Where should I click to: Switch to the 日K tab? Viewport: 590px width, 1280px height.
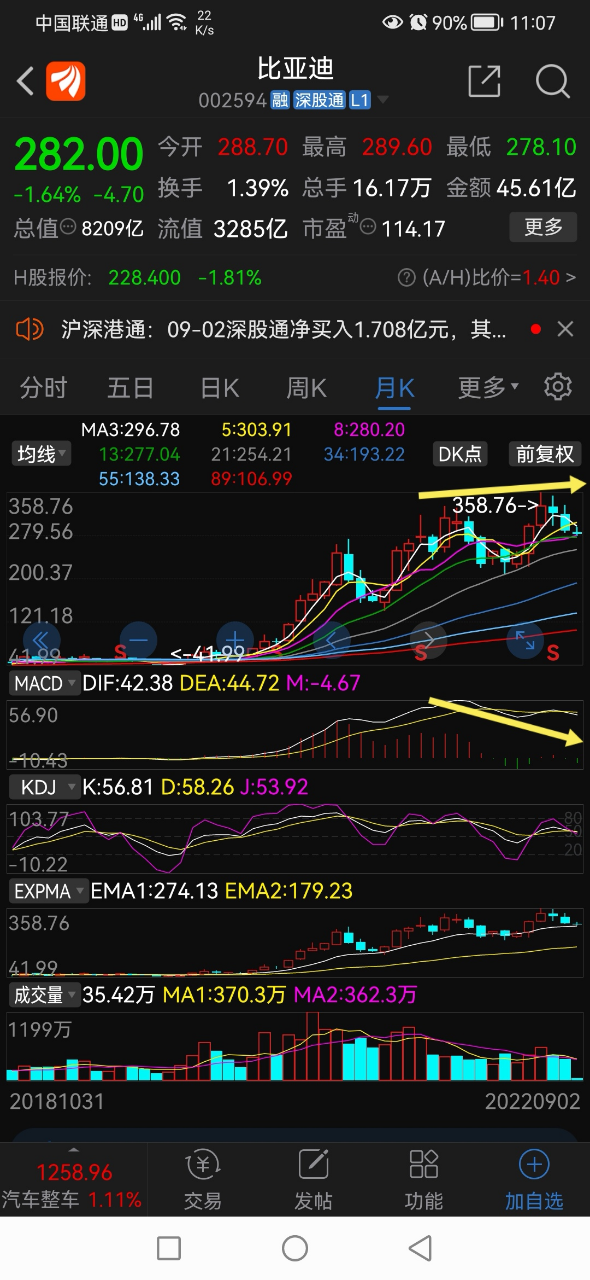pos(219,387)
